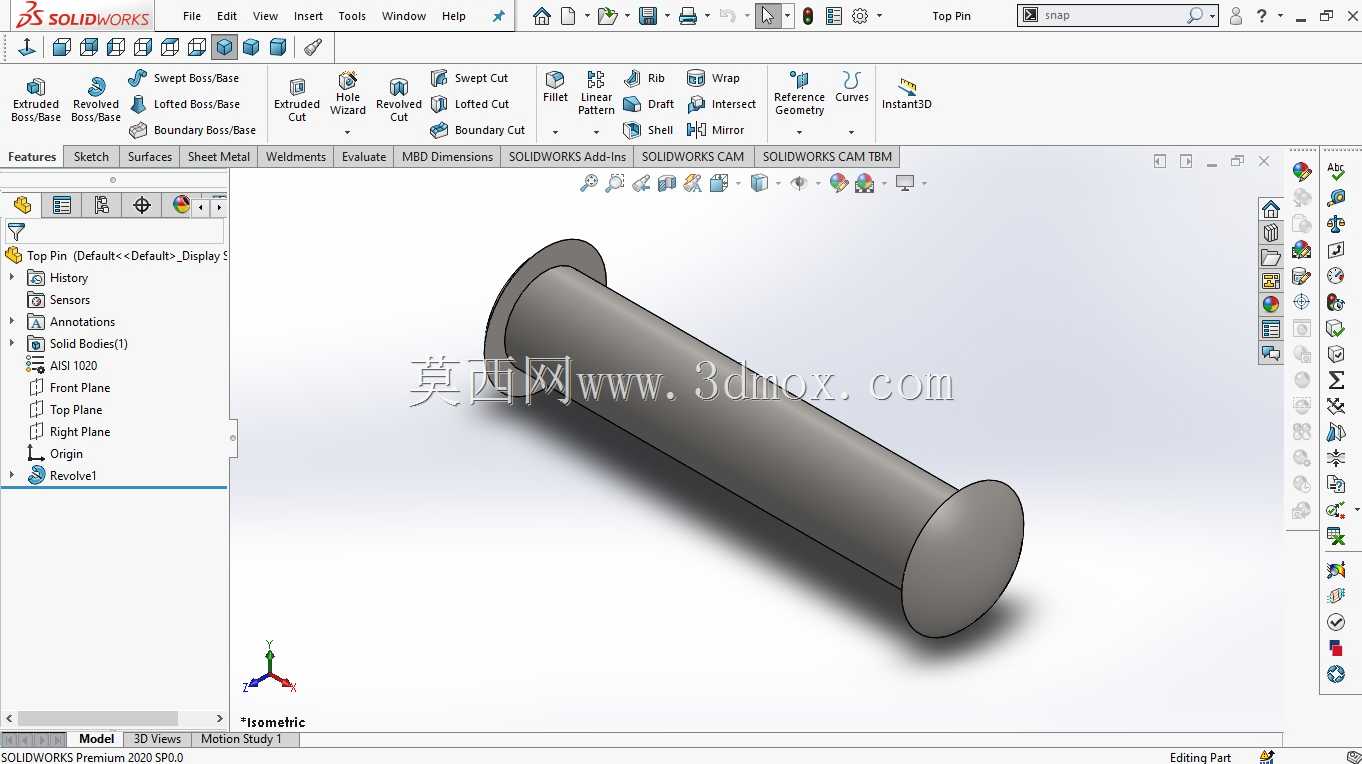Open FeatureManager design tree tab
This screenshot has height=764, width=1362.
pyautogui.click(x=22, y=205)
